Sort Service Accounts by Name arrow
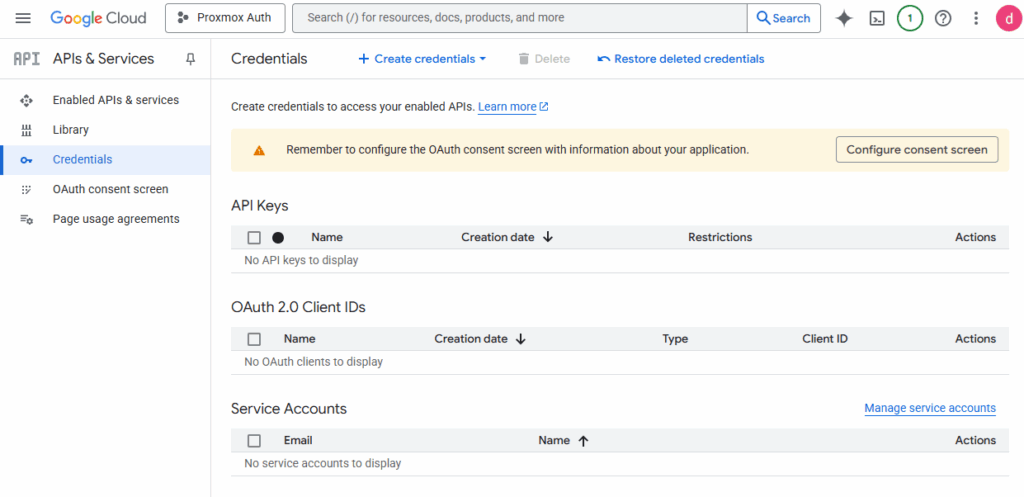 coord(583,441)
